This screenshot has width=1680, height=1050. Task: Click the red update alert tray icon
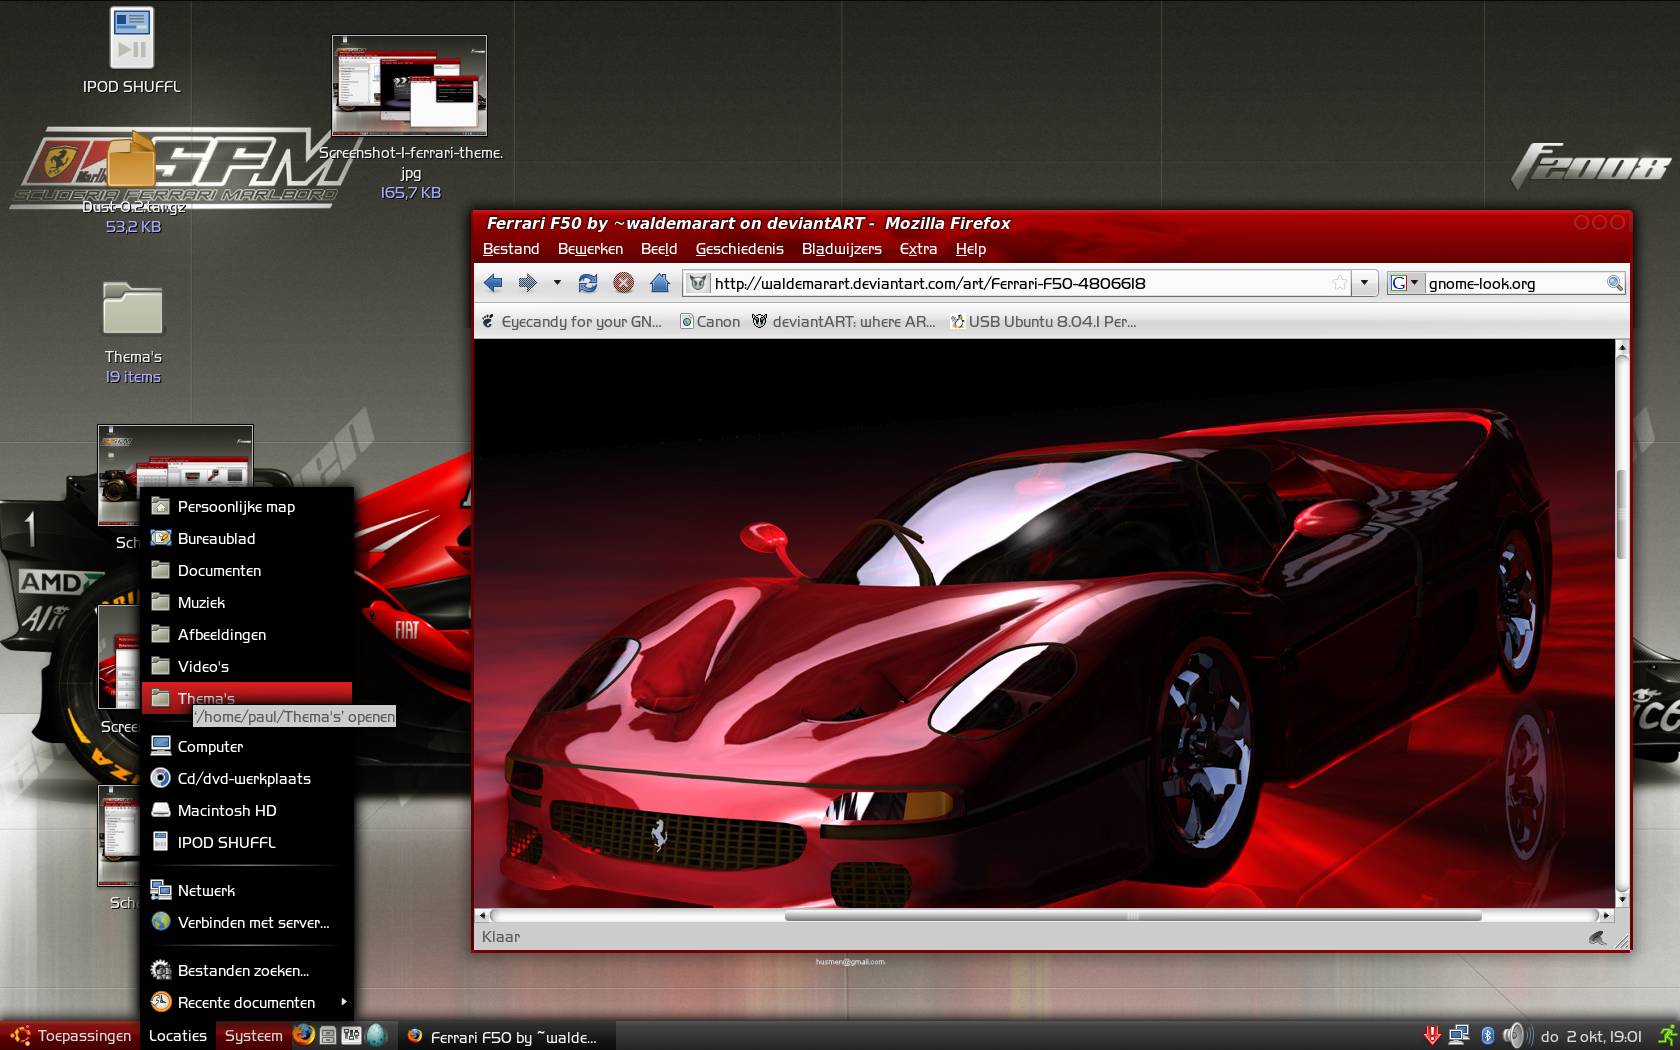[x=1432, y=1035]
